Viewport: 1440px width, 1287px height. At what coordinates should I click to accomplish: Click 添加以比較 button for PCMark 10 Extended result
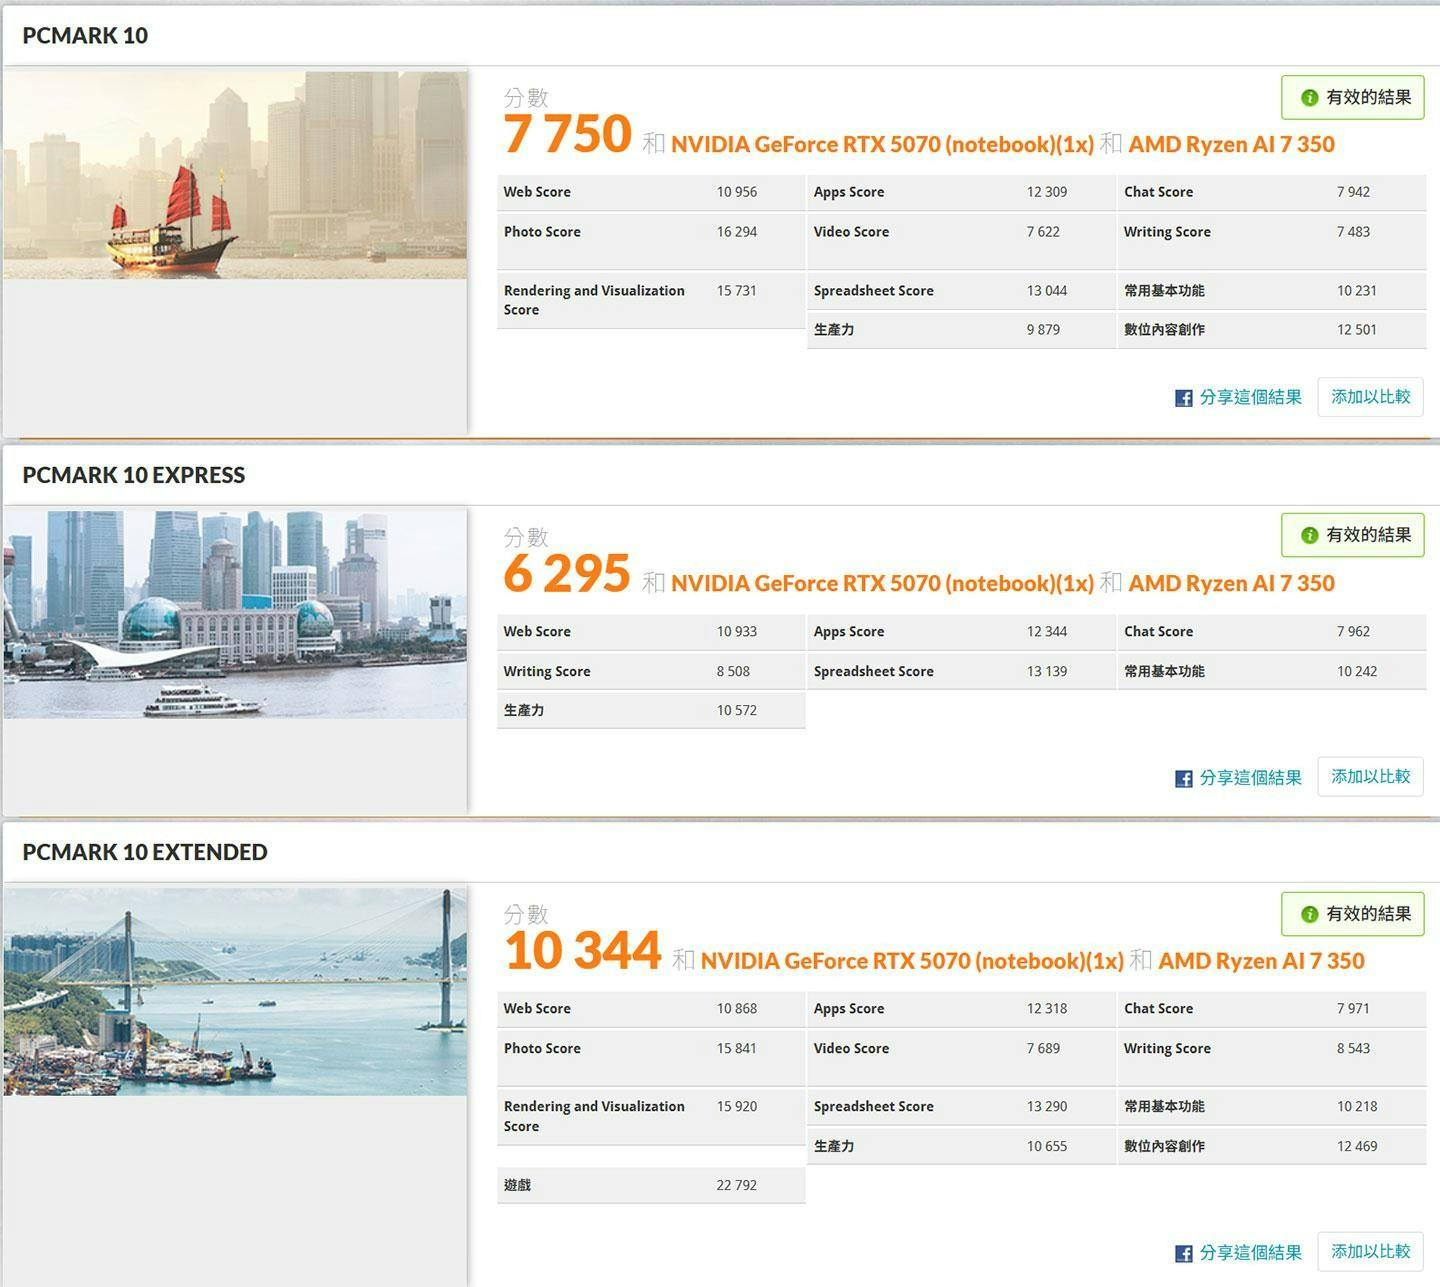click(x=1371, y=1252)
